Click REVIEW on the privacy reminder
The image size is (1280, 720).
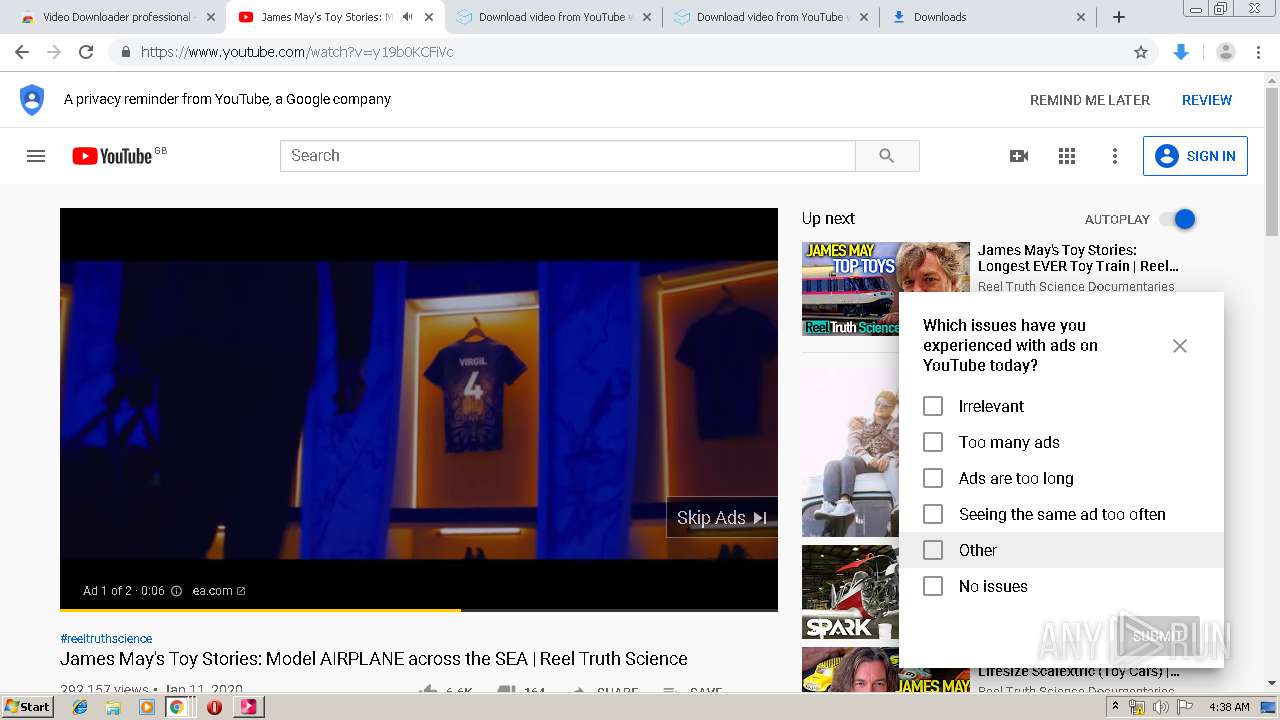pyautogui.click(x=1207, y=100)
